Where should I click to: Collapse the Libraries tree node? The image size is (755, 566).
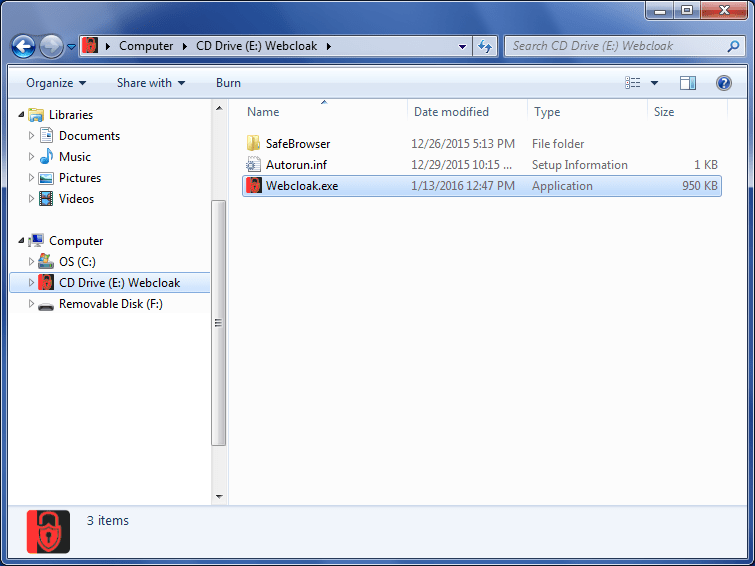[x=21, y=114]
